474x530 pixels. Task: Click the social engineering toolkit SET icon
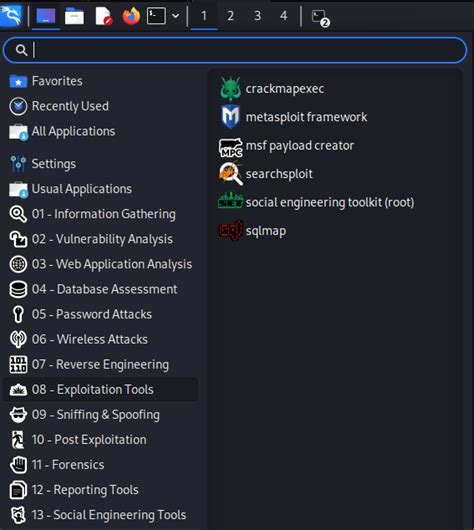[x=231, y=200]
